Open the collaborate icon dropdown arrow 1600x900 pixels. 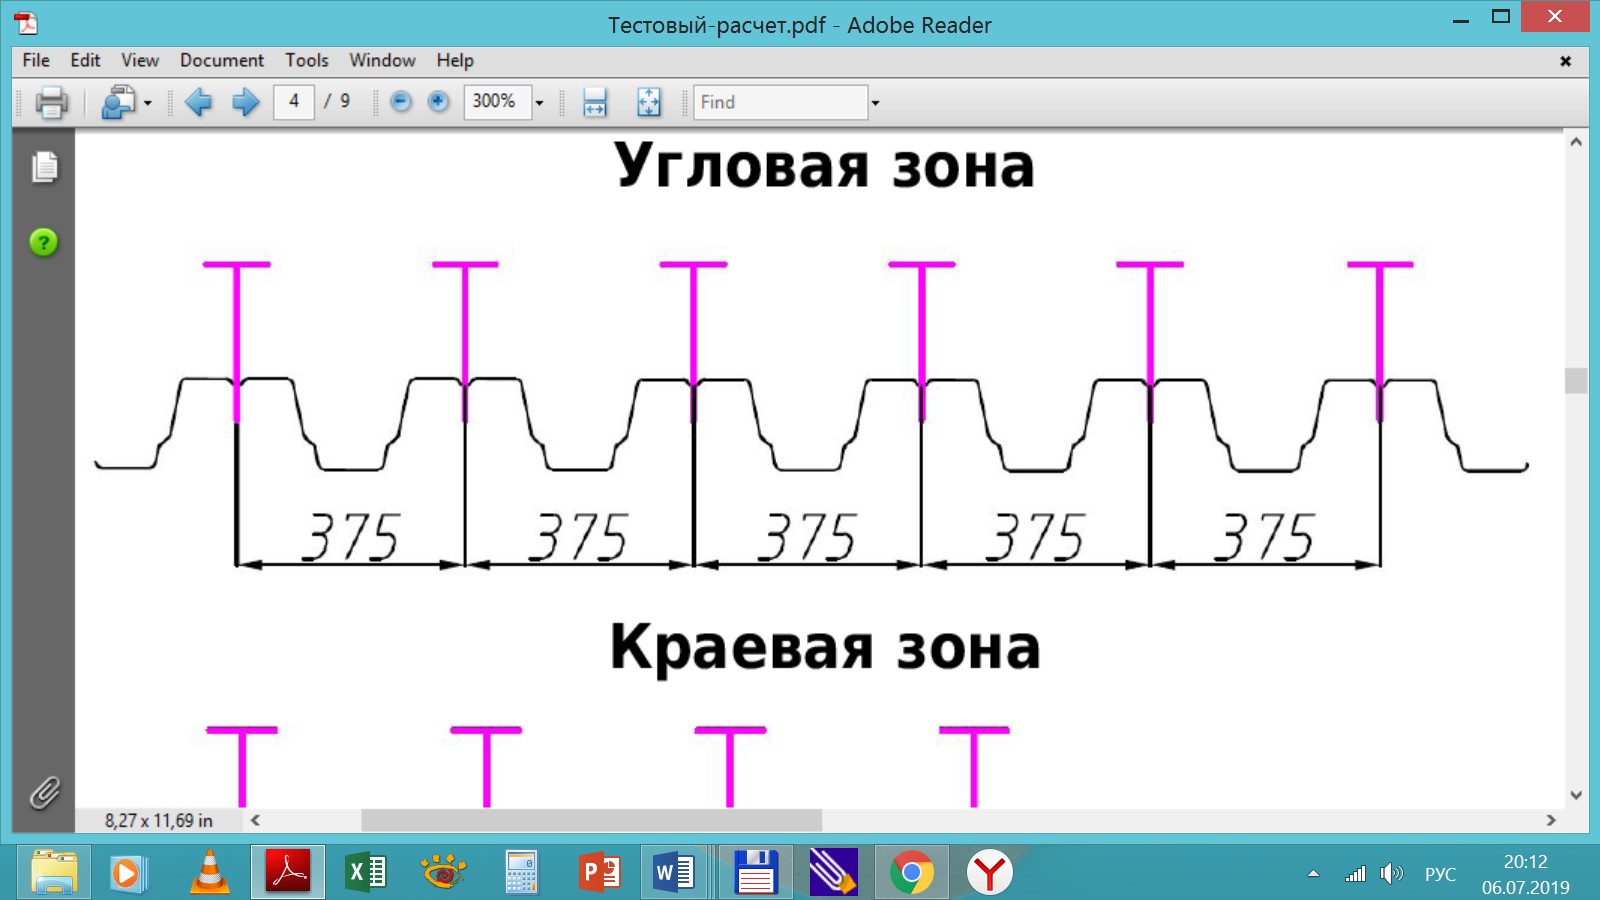148,103
